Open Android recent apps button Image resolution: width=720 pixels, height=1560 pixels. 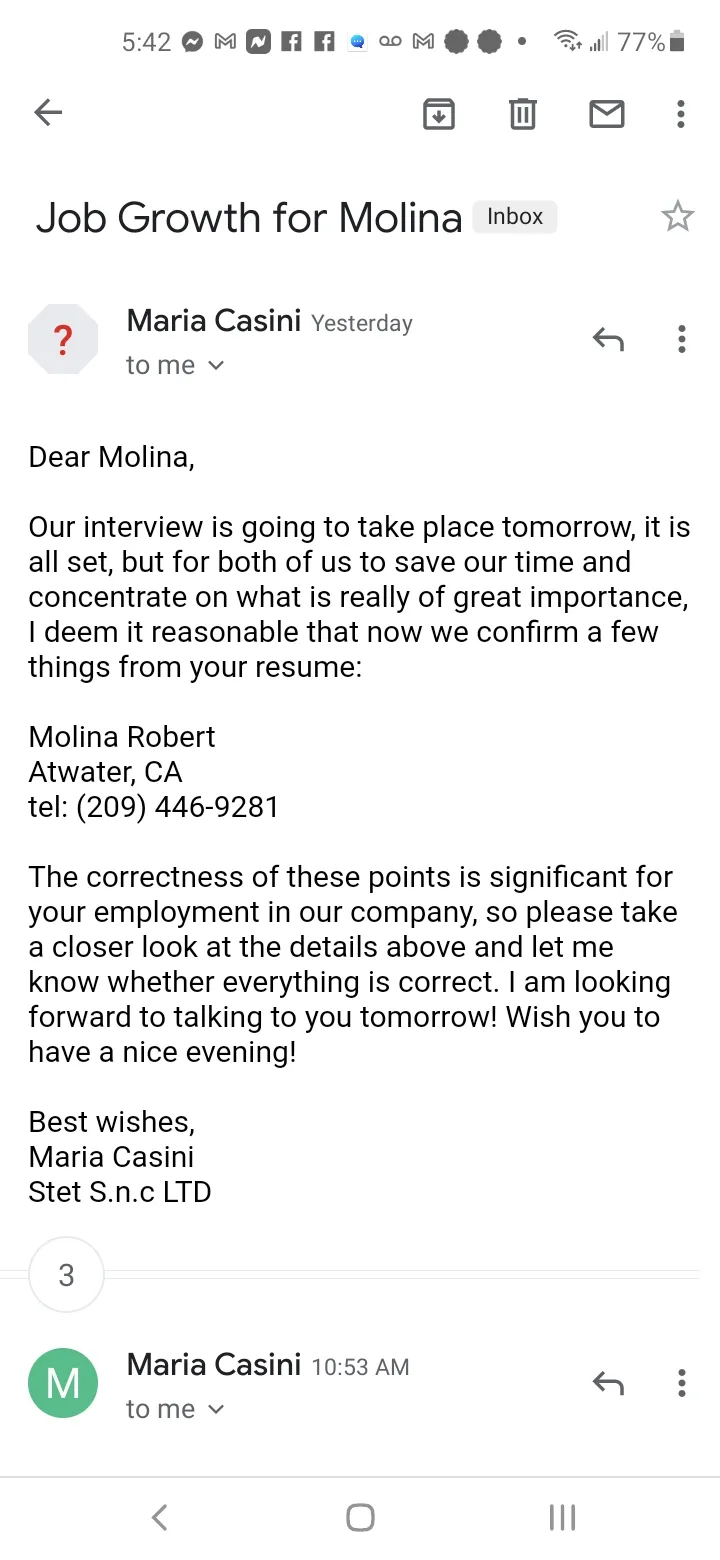pyautogui.click(x=562, y=1518)
